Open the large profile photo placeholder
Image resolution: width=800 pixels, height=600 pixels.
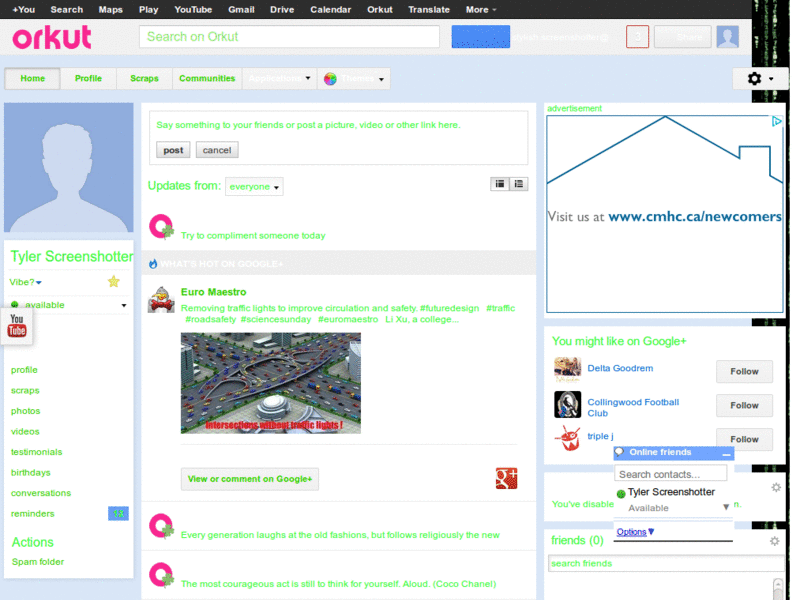(69, 167)
